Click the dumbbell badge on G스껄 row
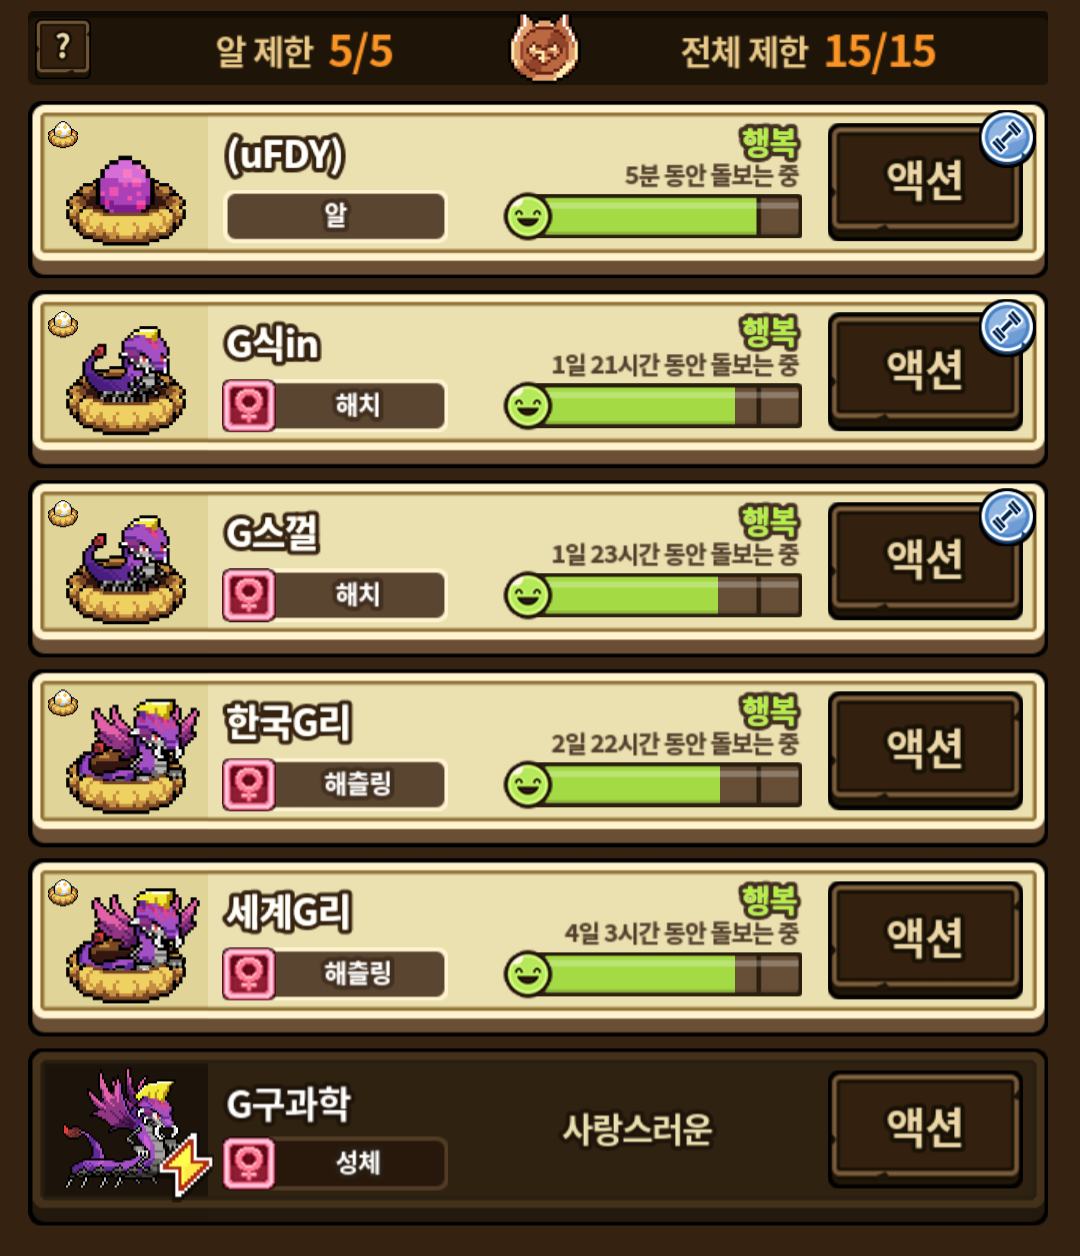The image size is (1080, 1256). click(x=1006, y=517)
